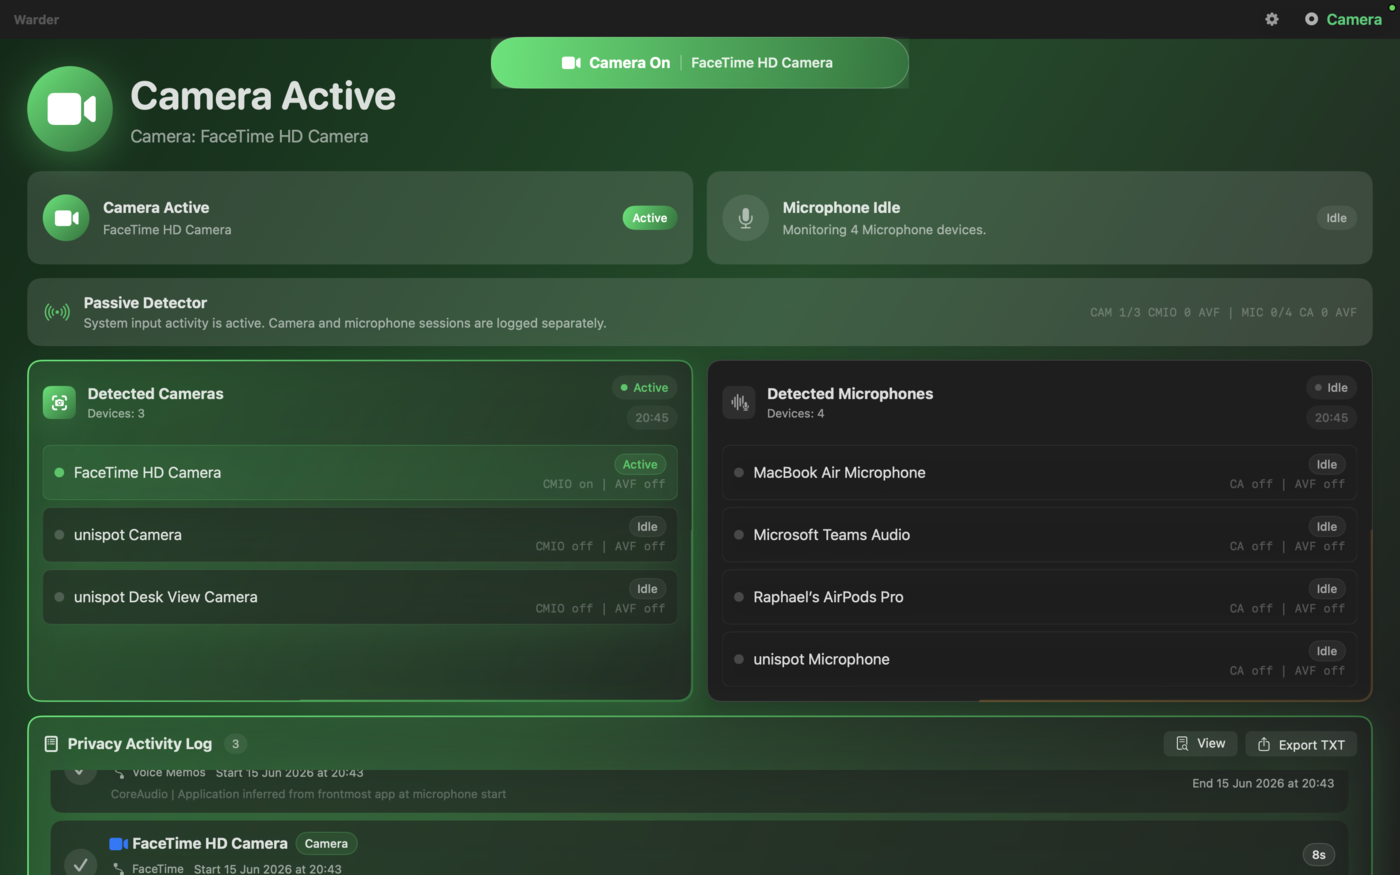Click the Microphone Idle card's microphone icon
1400x875 pixels.
(x=745, y=218)
